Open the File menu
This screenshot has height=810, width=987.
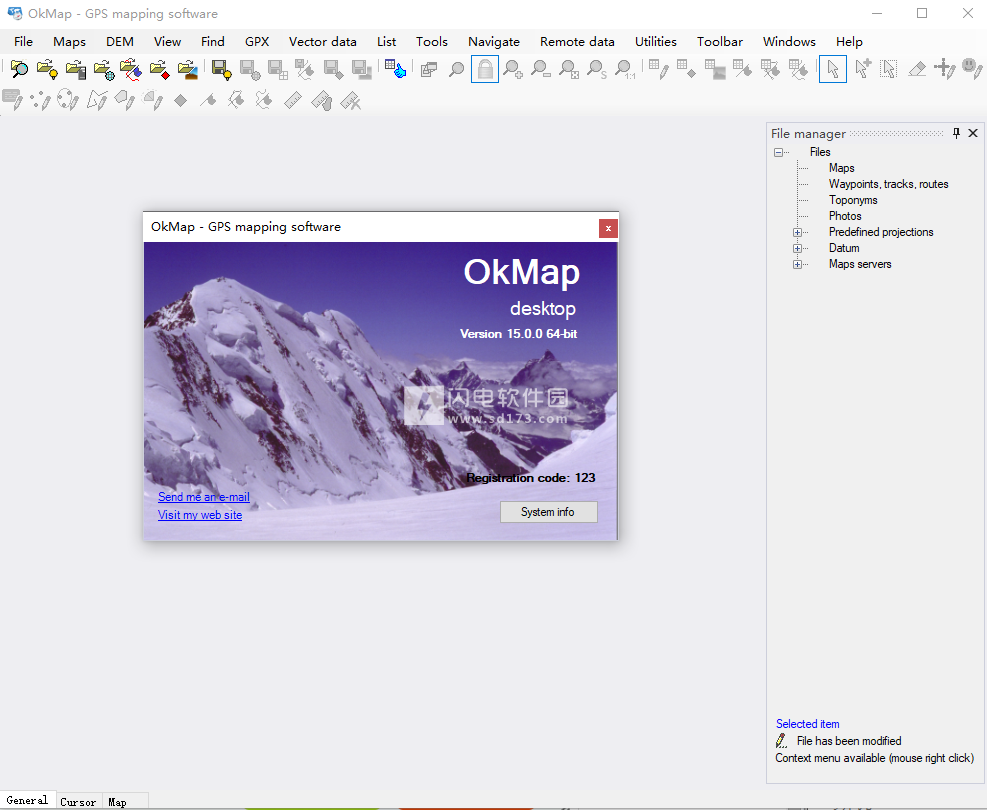[23, 42]
